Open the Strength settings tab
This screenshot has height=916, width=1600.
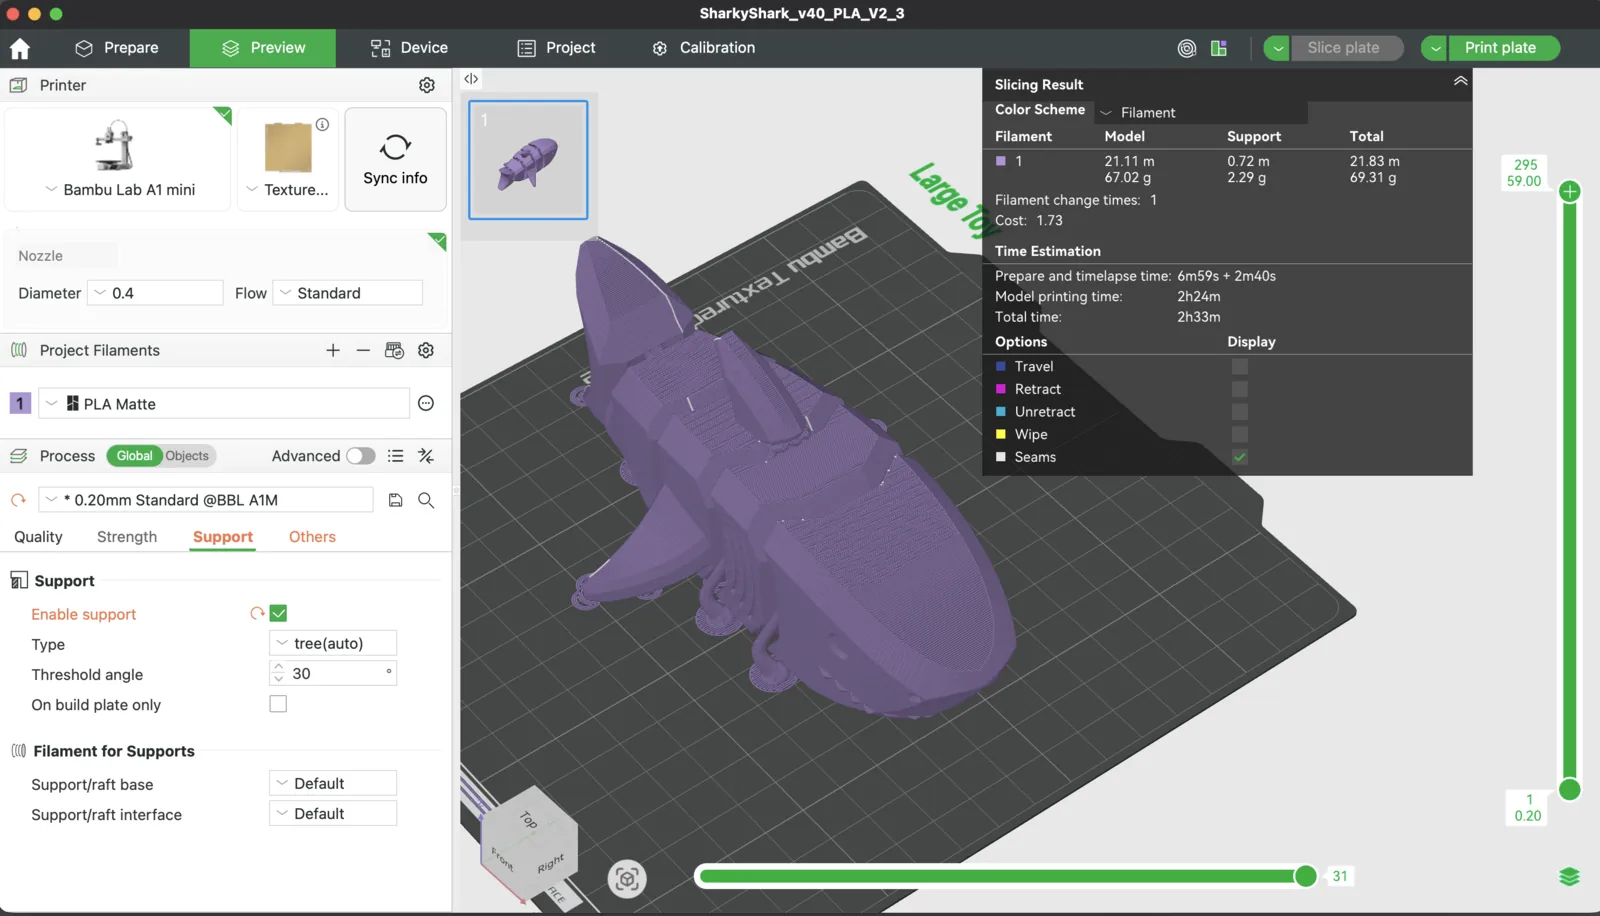click(x=126, y=536)
